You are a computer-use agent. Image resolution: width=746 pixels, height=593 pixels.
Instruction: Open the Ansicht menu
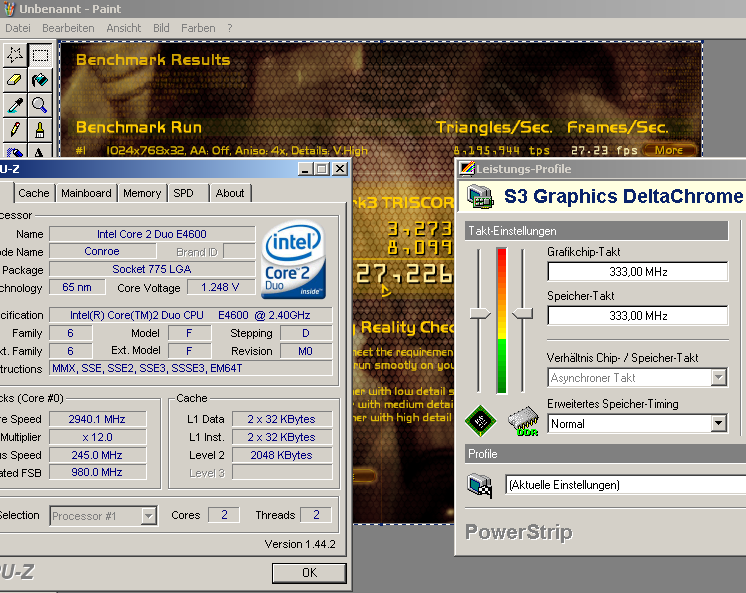[124, 28]
